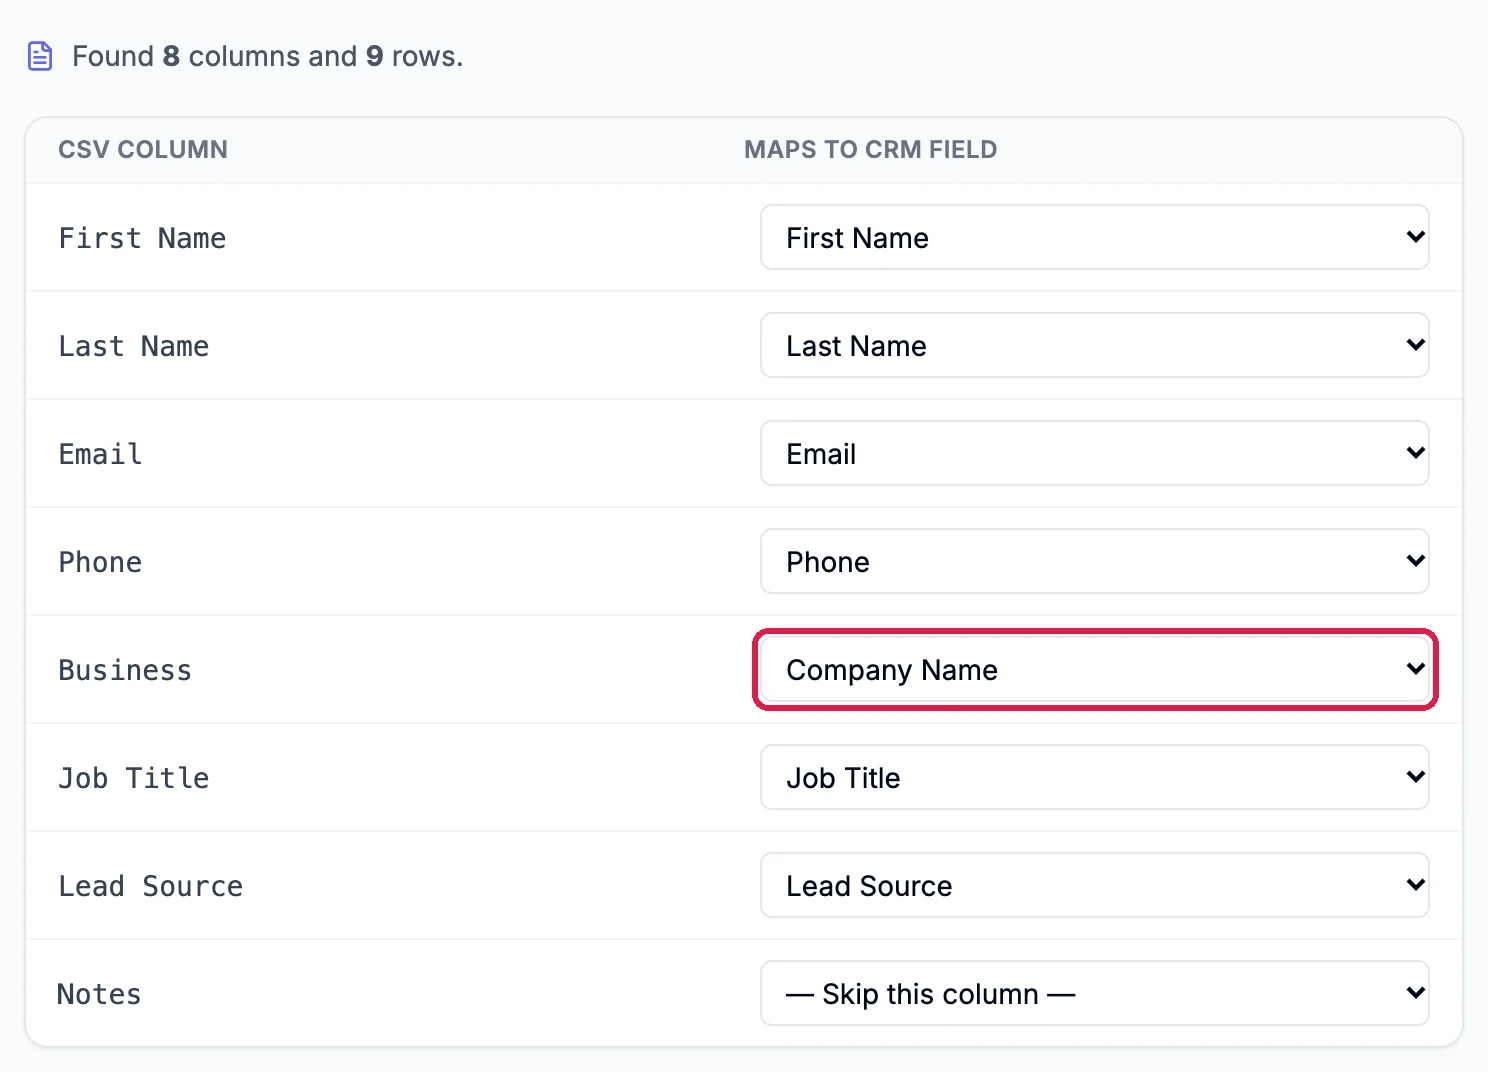1488x1072 pixels.
Task: Click the 'Last Name' CSV column label
Action: pos(134,346)
